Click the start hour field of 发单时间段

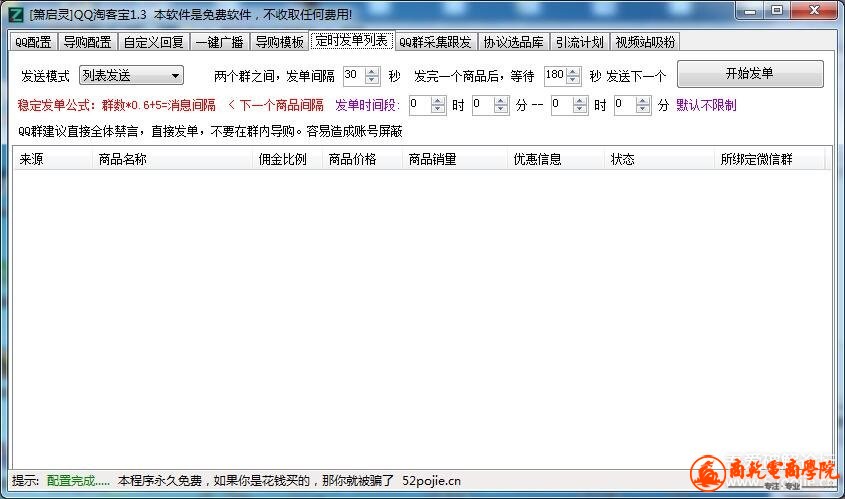click(420, 105)
